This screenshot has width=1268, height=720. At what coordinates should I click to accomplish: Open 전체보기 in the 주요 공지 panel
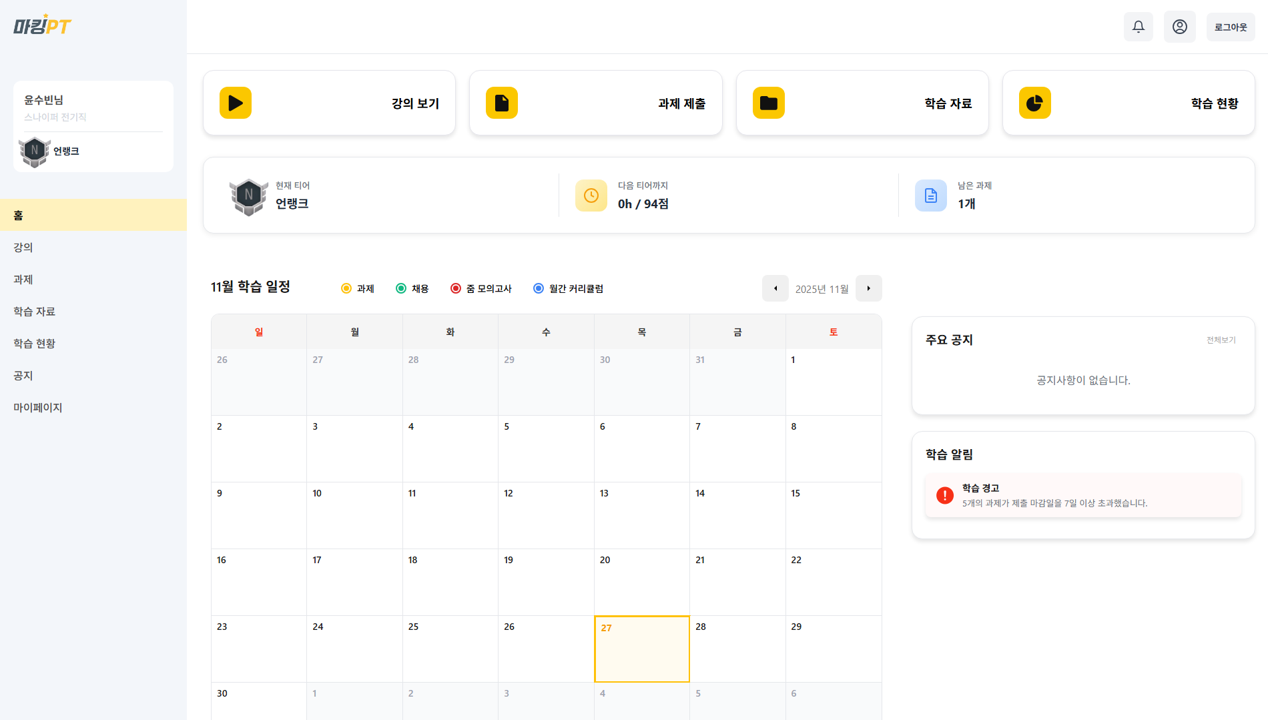coord(1222,340)
